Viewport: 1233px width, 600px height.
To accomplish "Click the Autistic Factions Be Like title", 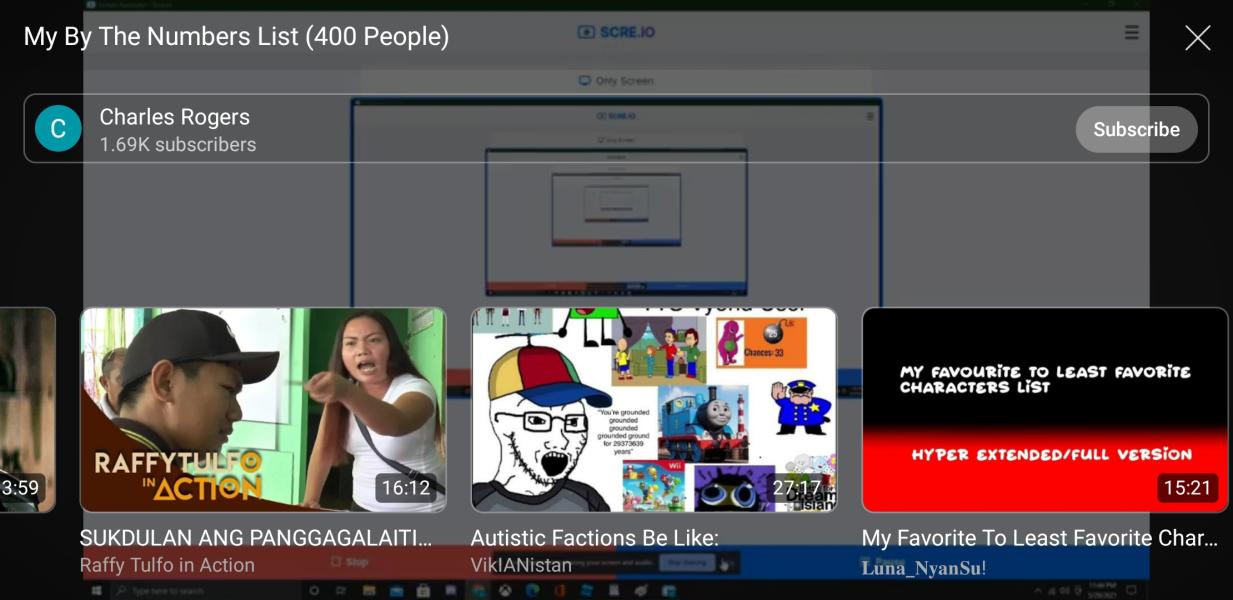I will 594,538.
